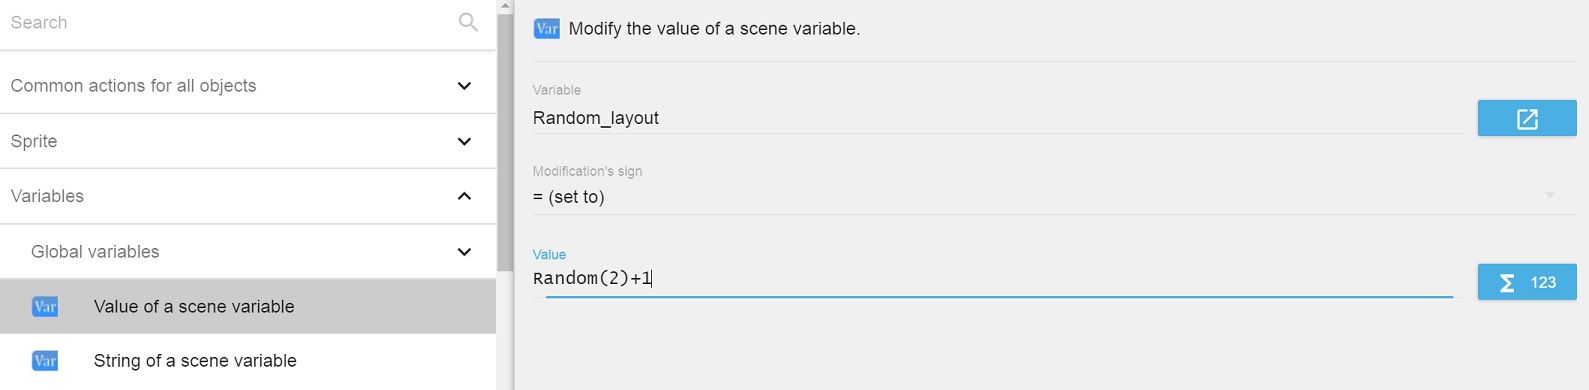Click the Var icon beside String of a scene variable

(45, 361)
